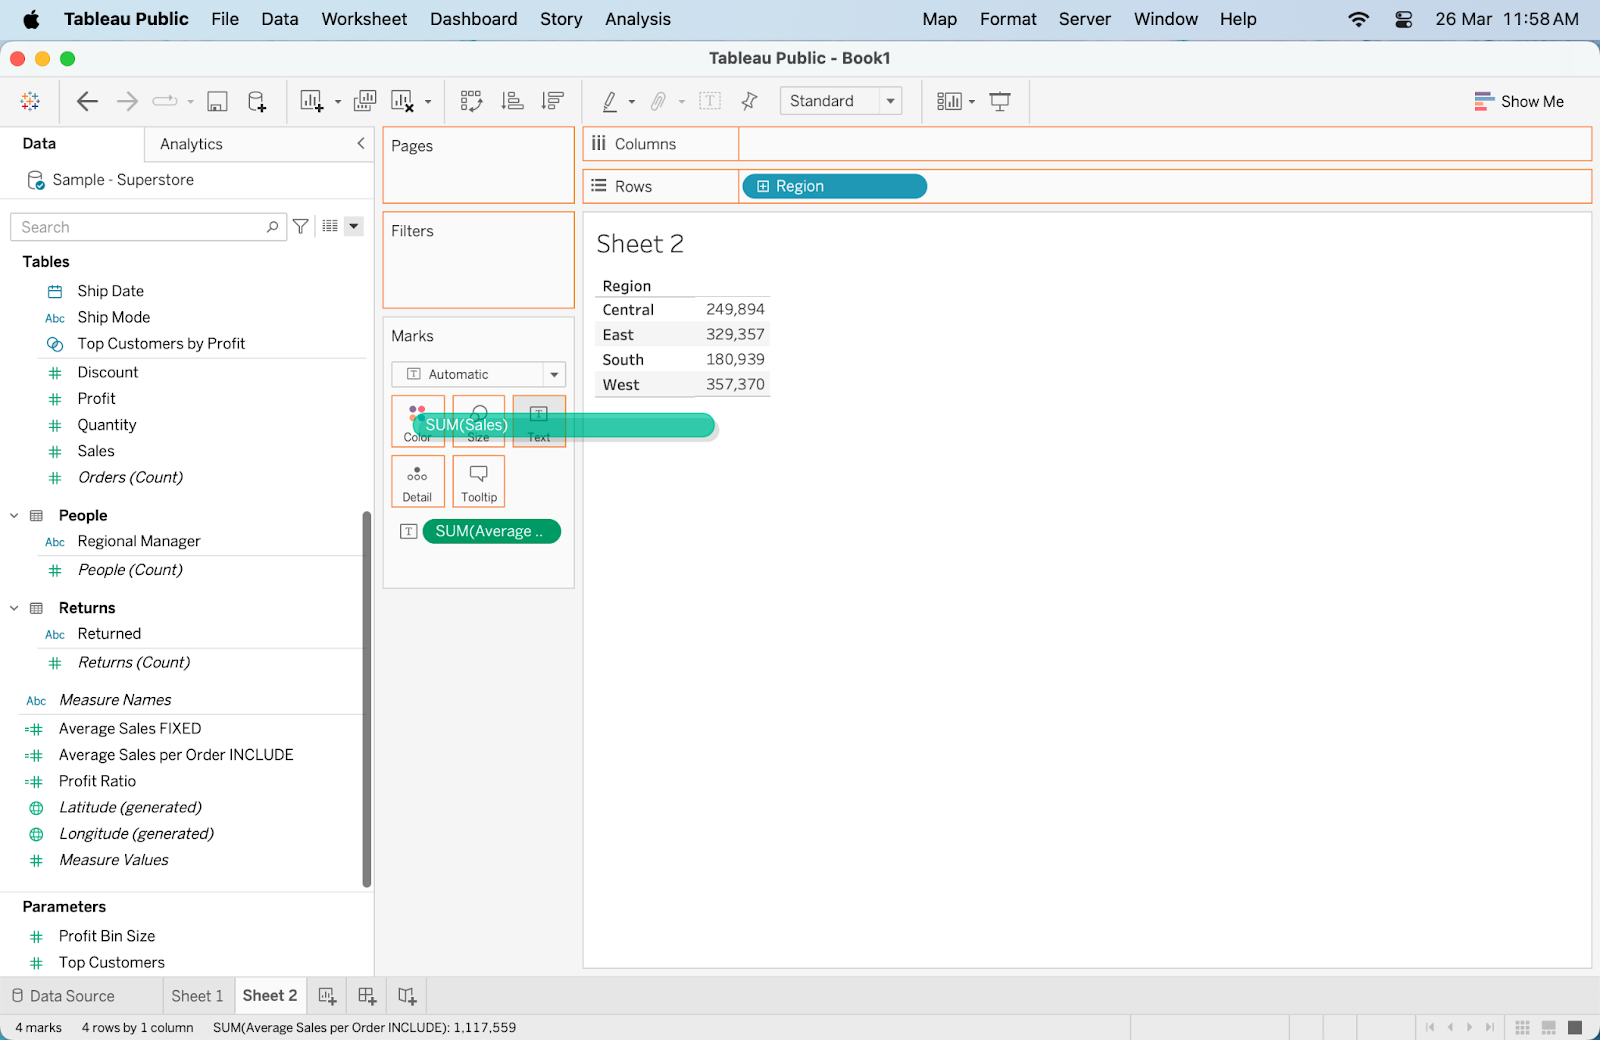The height and width of the screenshot is (1040, 1600).
Task: Click the New Dashboard tab icon
Action: click(367, 996)
